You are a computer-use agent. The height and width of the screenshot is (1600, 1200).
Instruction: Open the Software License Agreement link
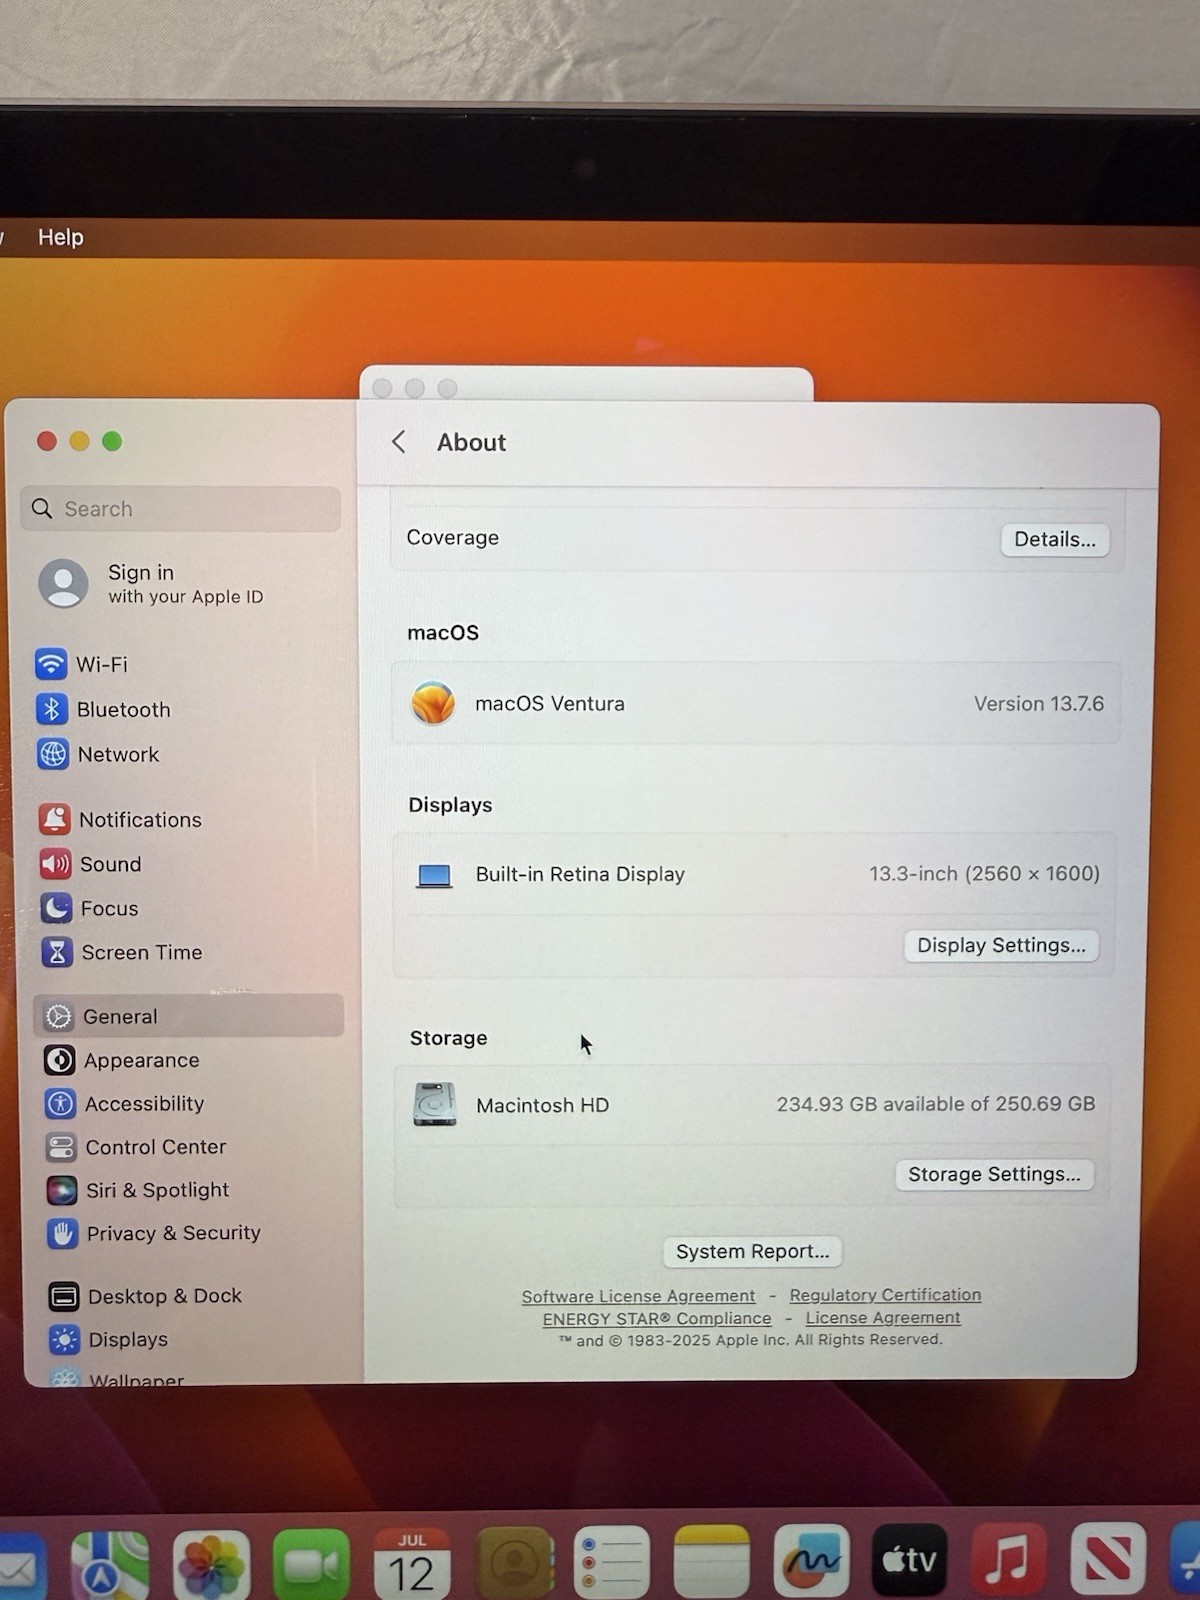638,1297
